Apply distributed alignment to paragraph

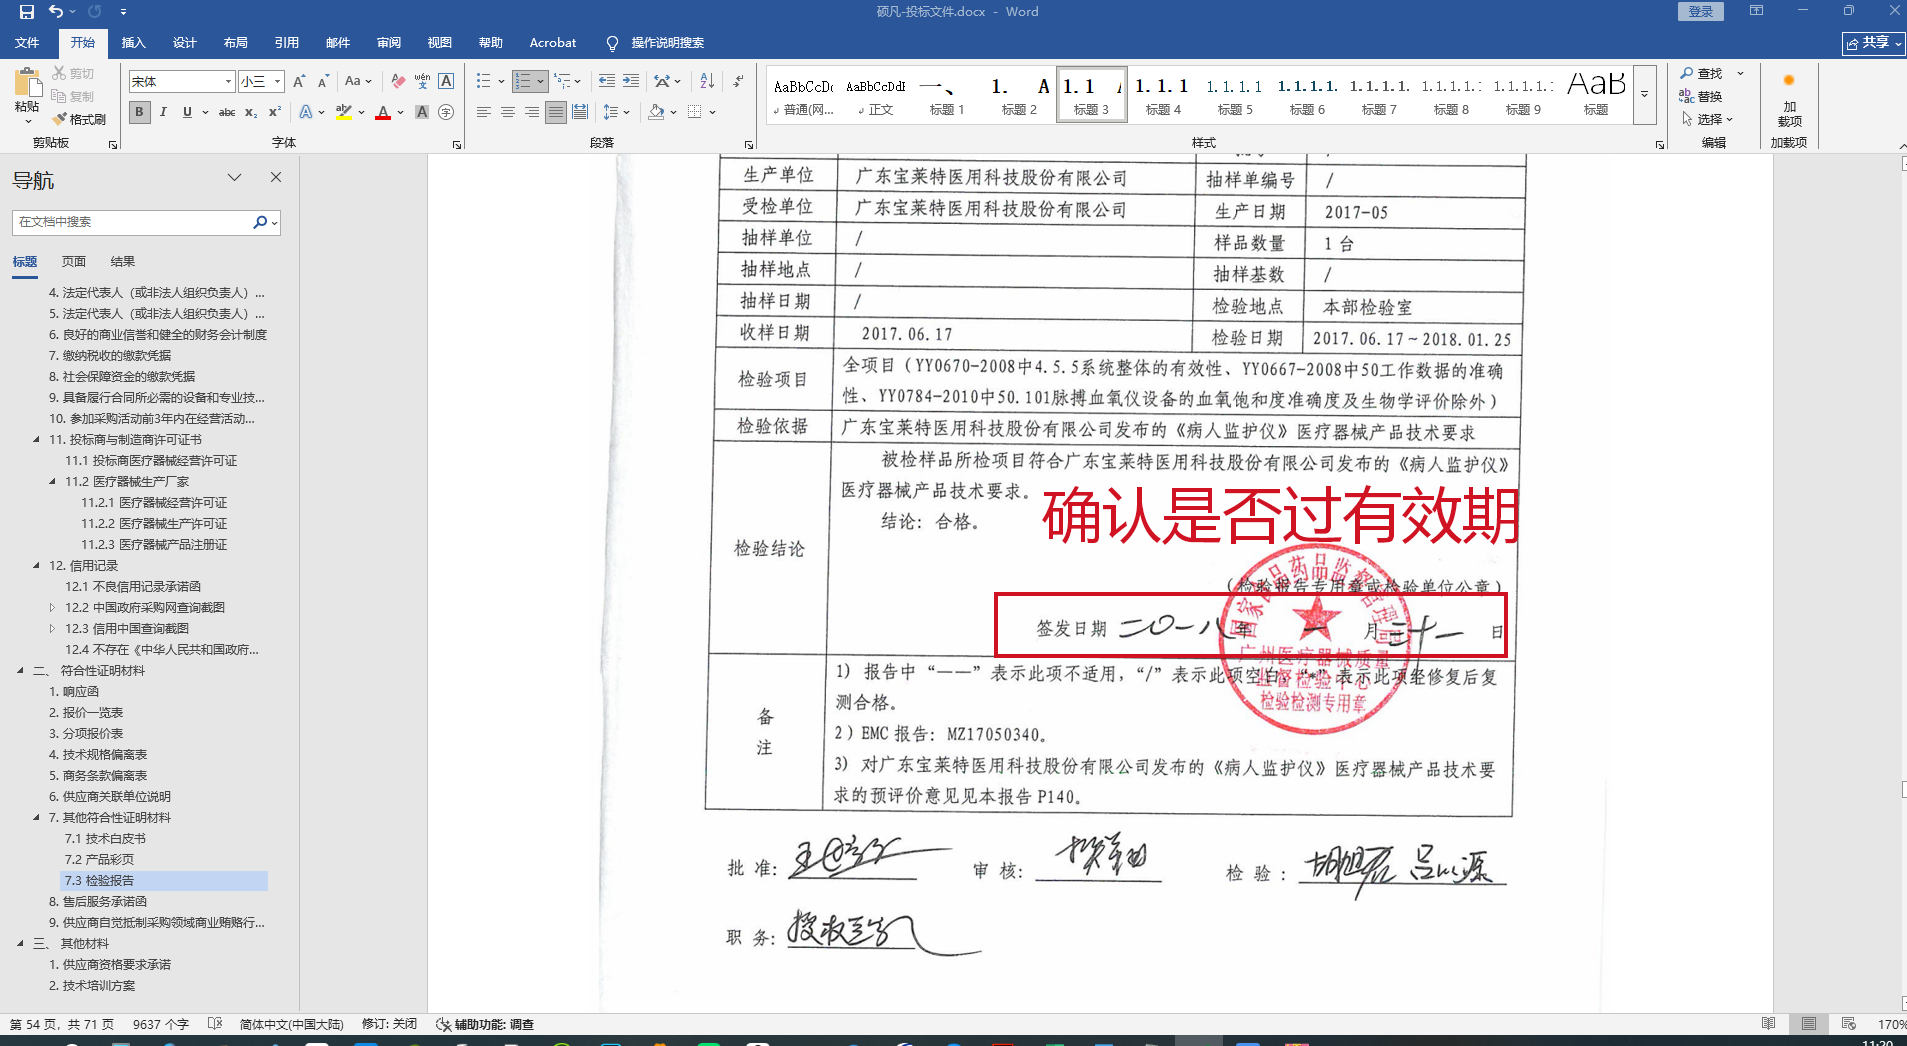point(580,112)
